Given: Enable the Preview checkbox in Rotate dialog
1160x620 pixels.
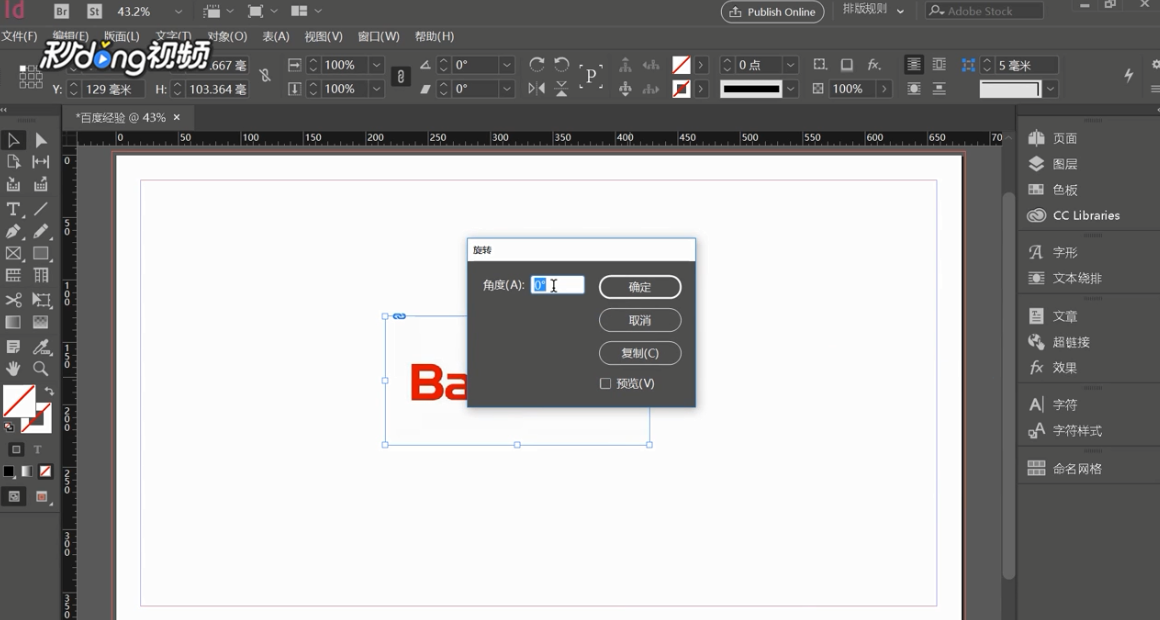Looking at the screenshot, I should pyautogui.click(x=605, y=383).
